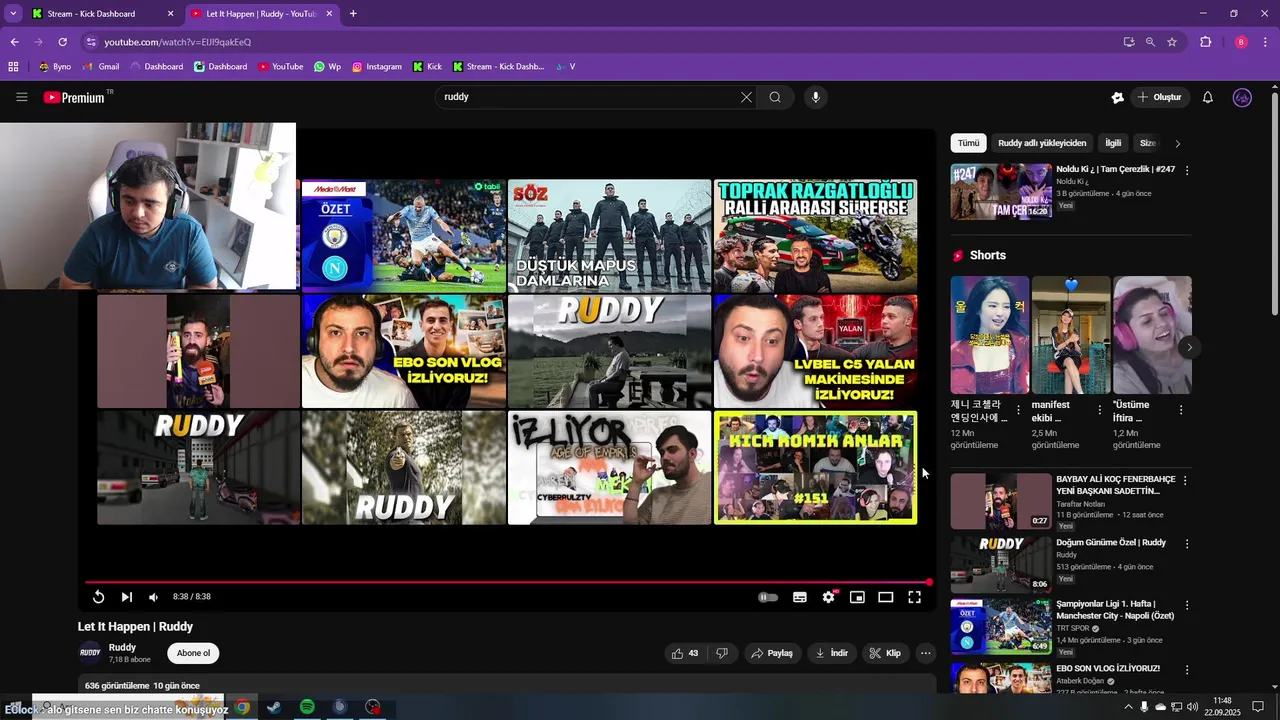Click the icon left of Oluştur

[x=1118, y=97]
